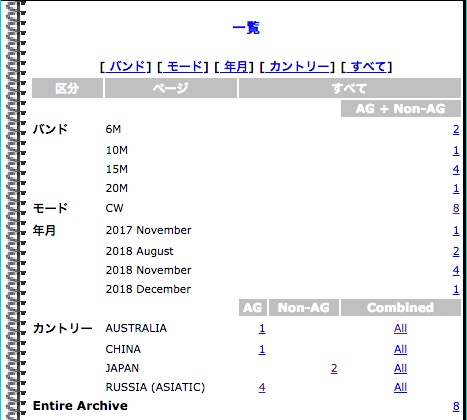Select the 15M row label
The height and width of the screenshot is (420, 467).
tap(117, 169)
